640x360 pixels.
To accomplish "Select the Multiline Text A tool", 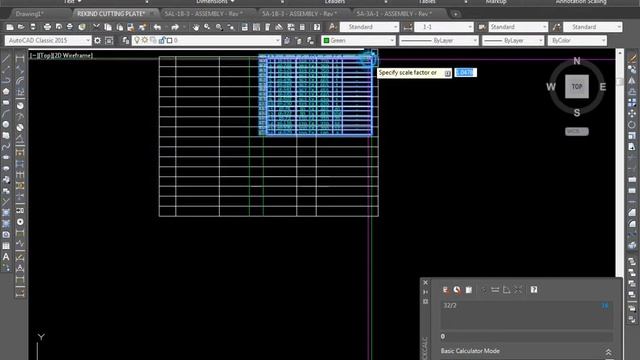I will click(6, 257).
